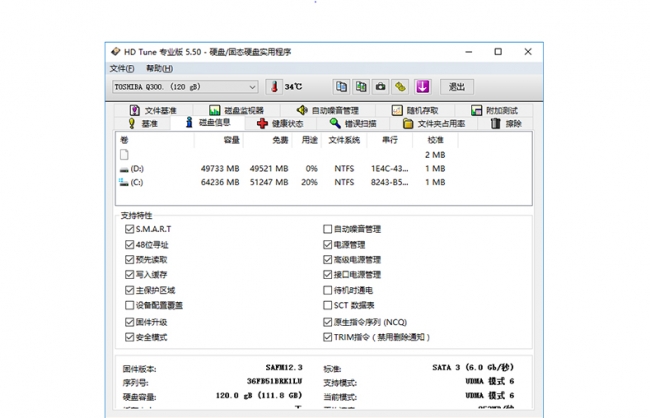Image resolution: width=650 pixels, height=418 pixels.
Task: Click the 卷 column header
Action: 155,140
